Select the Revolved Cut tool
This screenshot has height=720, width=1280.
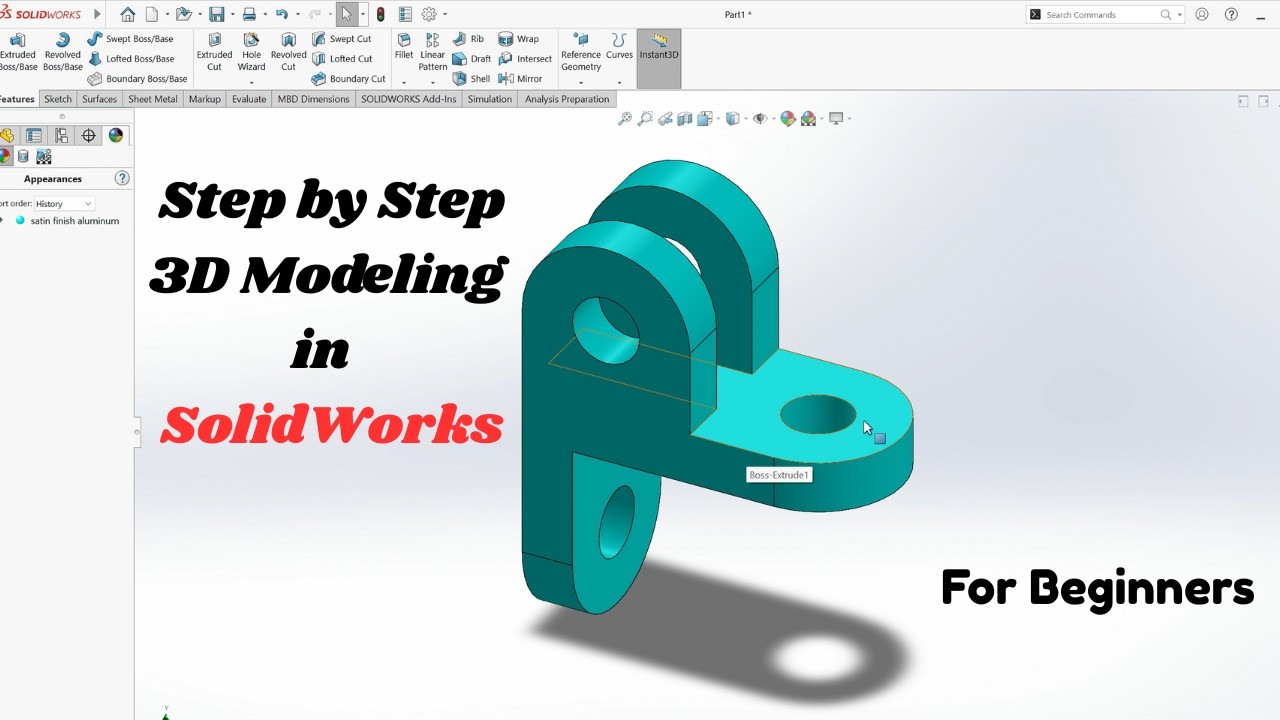(288, 51)
